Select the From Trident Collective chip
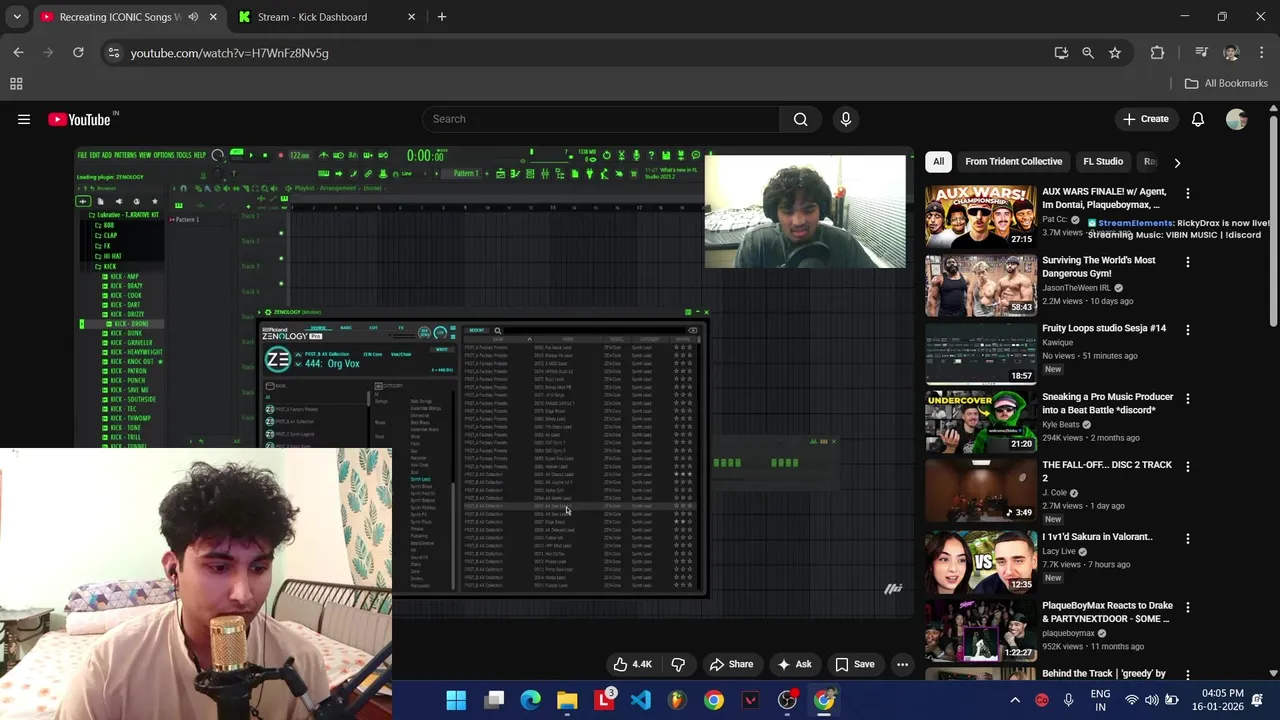Viewport: 1280px width, 720px height. [1013, 161]
